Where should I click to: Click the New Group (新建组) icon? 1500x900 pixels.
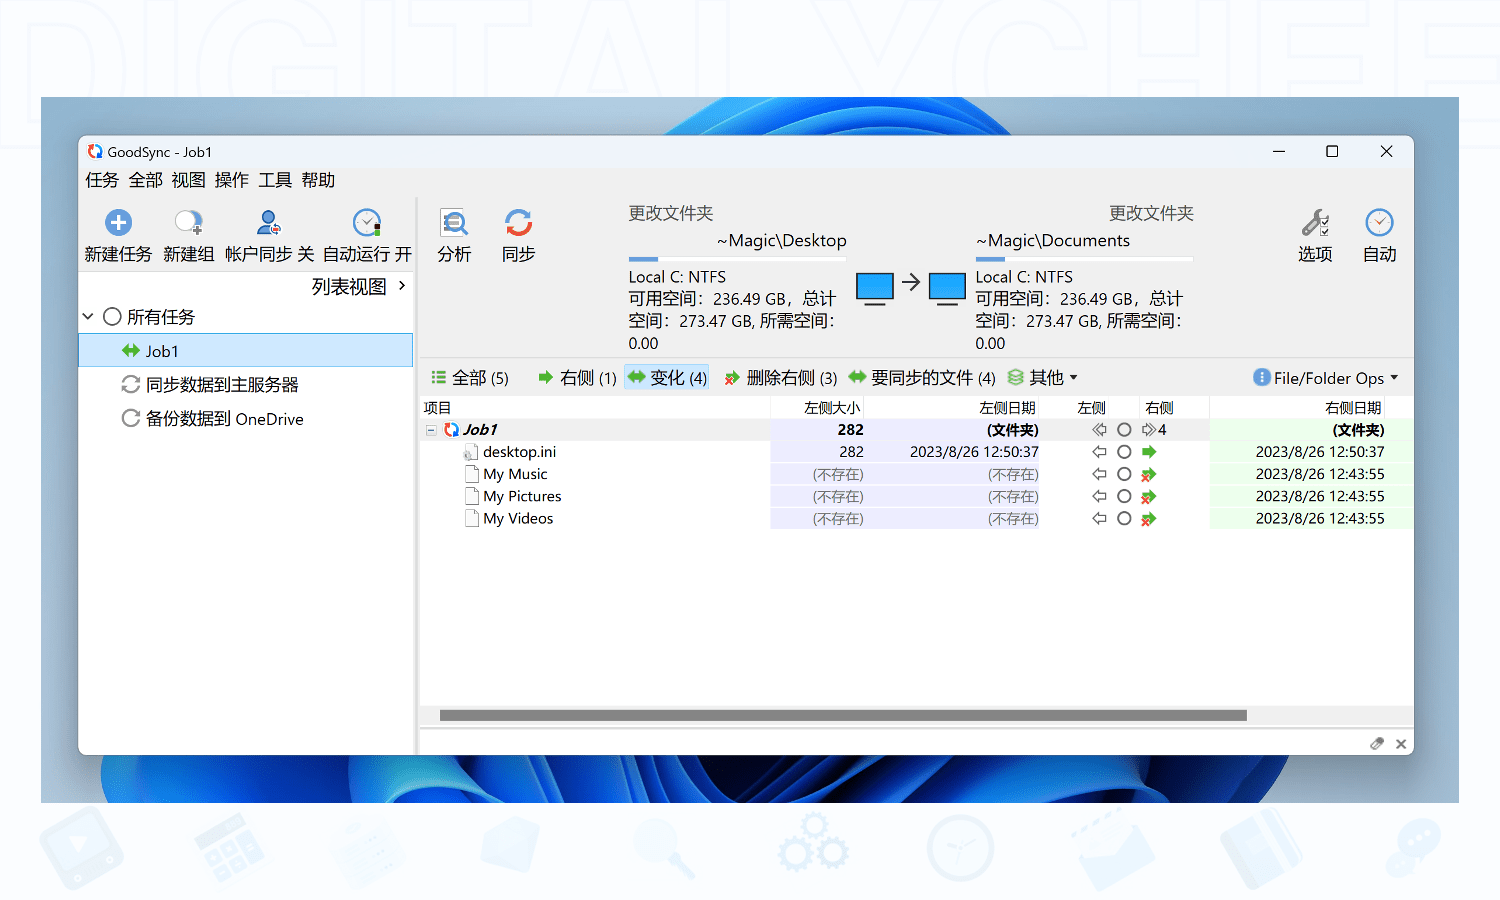pos(188,223)
